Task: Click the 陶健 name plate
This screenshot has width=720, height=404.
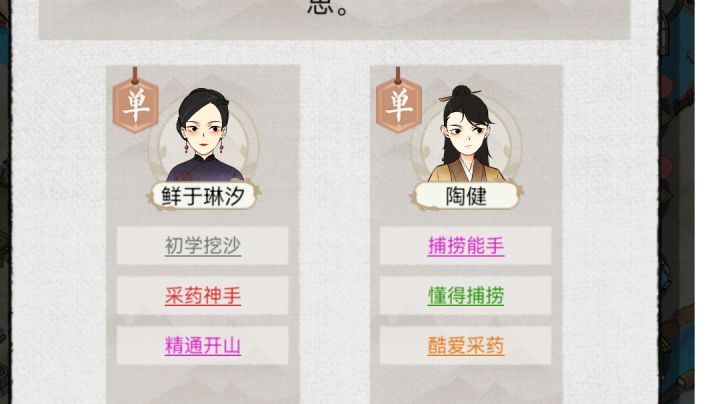Action: click(466, 196)
